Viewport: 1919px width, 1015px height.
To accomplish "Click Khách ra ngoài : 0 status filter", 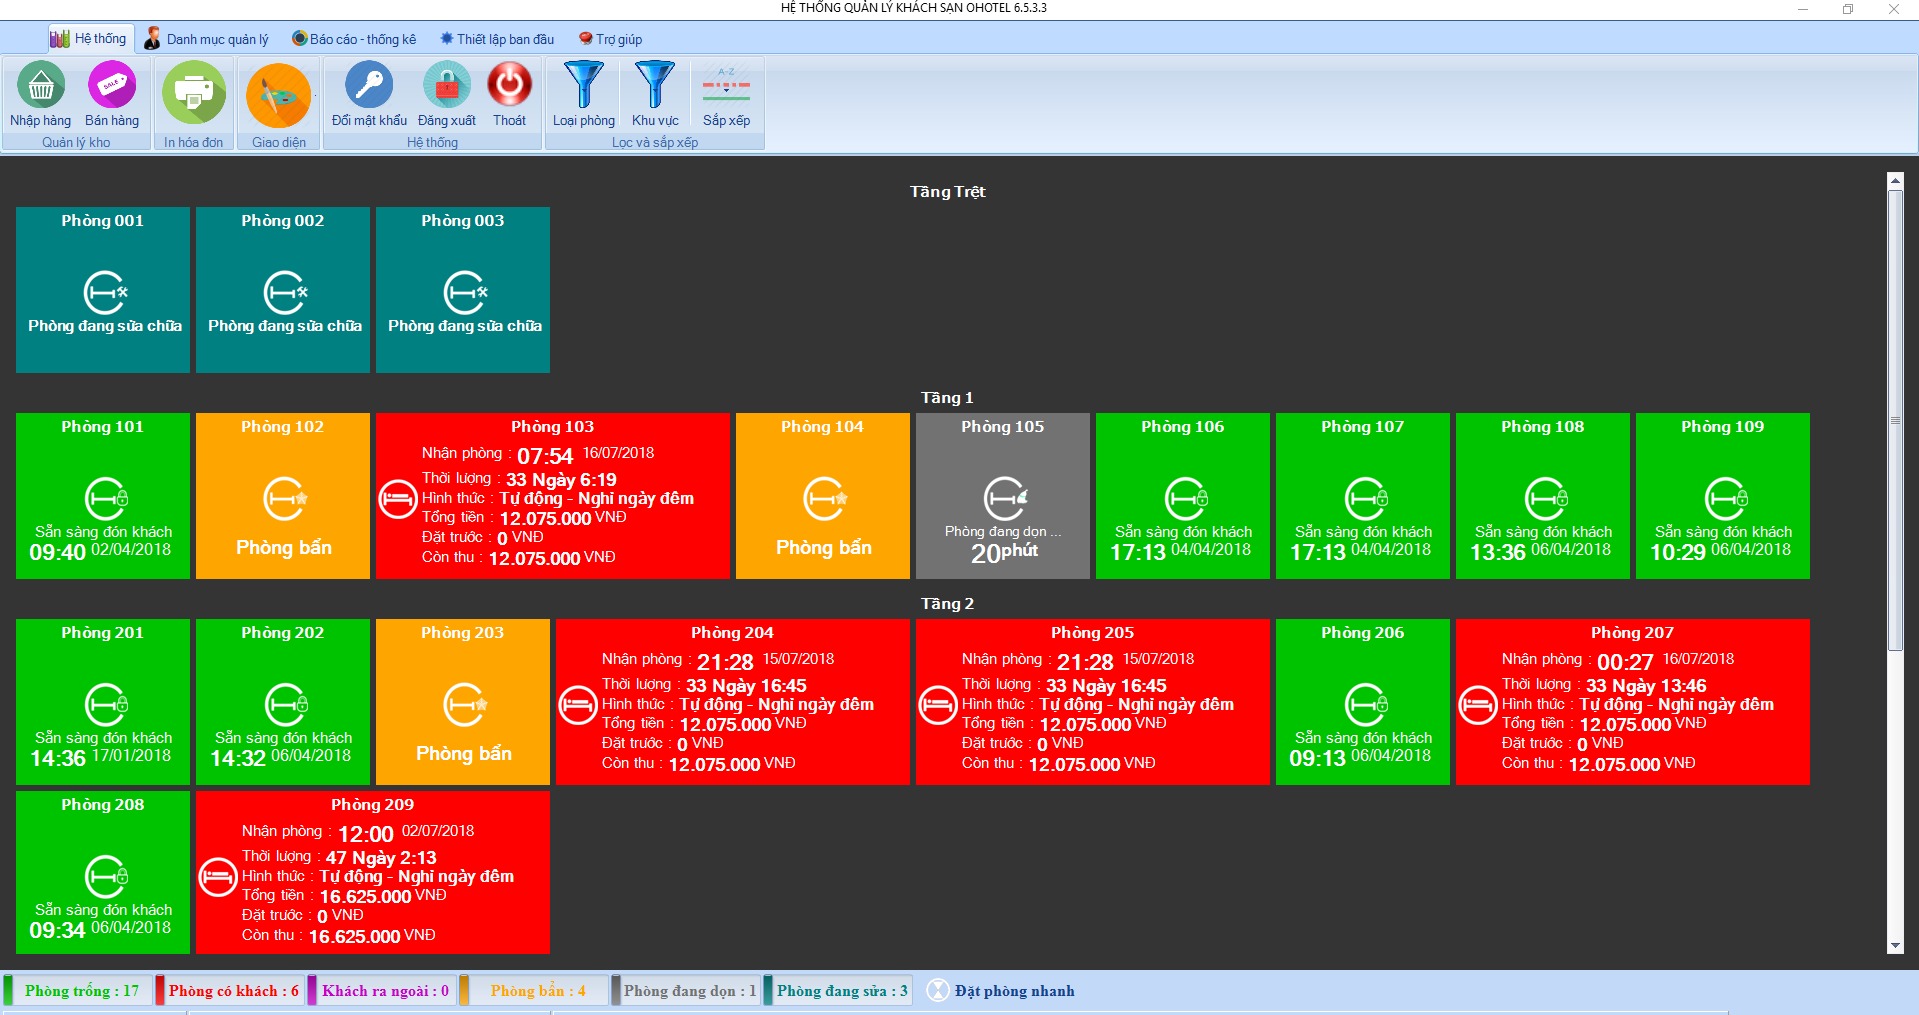I will [382, 991].
